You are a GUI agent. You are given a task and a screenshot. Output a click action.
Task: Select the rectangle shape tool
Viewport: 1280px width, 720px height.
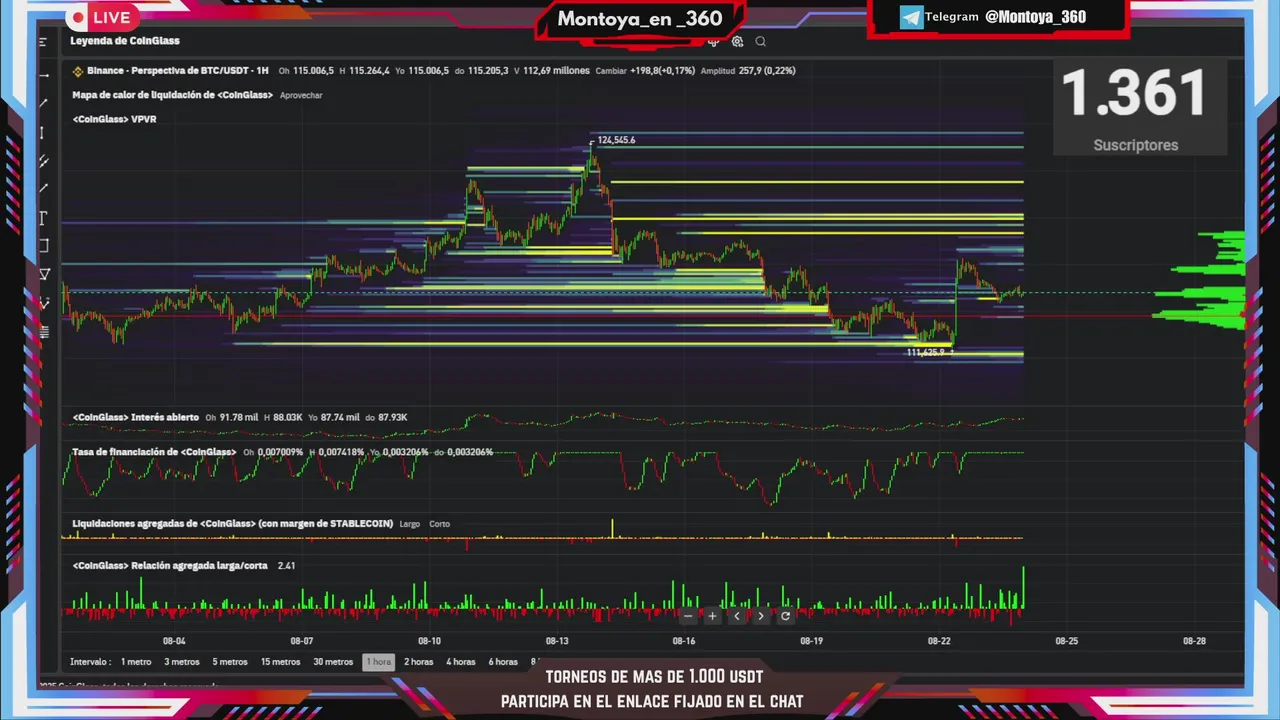coord(43,246)
